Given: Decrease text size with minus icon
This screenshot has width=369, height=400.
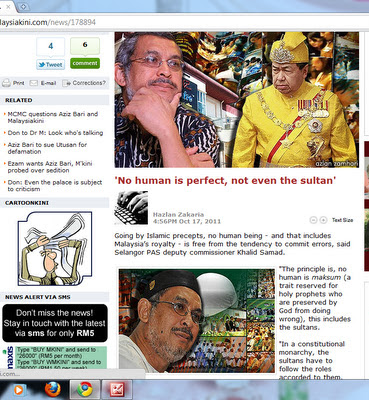Looking at the screenshot, I should (x=313, y=220).
